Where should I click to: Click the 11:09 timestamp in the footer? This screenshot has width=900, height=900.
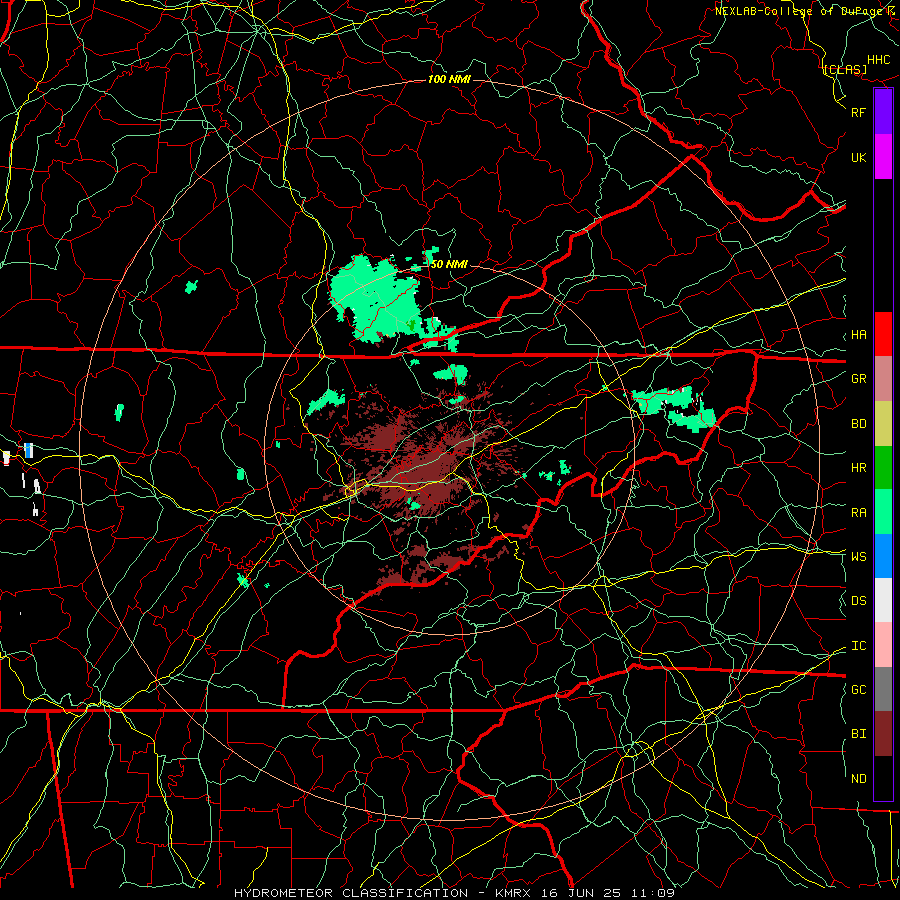654,893
